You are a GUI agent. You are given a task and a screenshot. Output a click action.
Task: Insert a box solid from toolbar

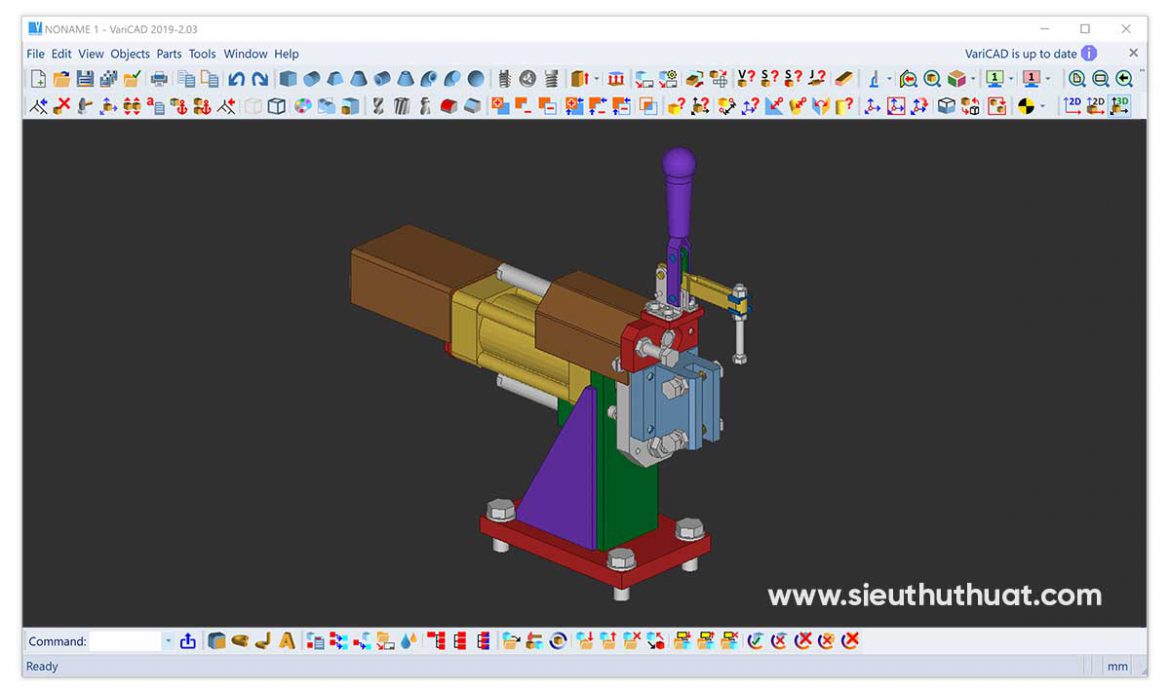point(288,78)
